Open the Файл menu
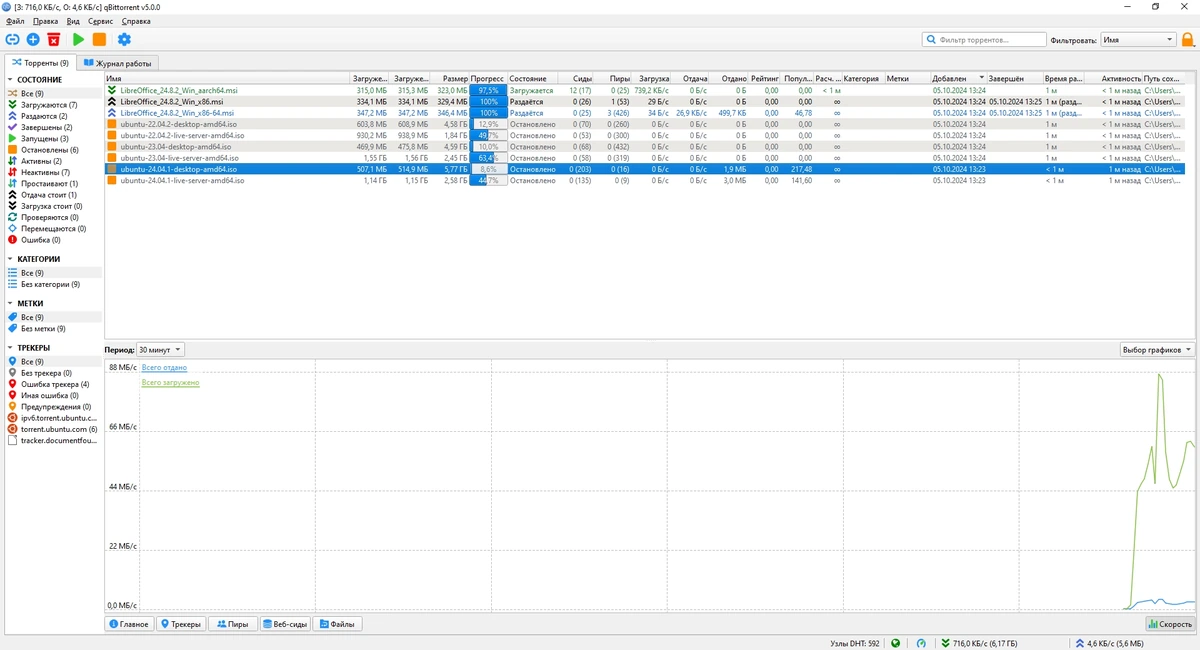 click(x=15, y=21)
